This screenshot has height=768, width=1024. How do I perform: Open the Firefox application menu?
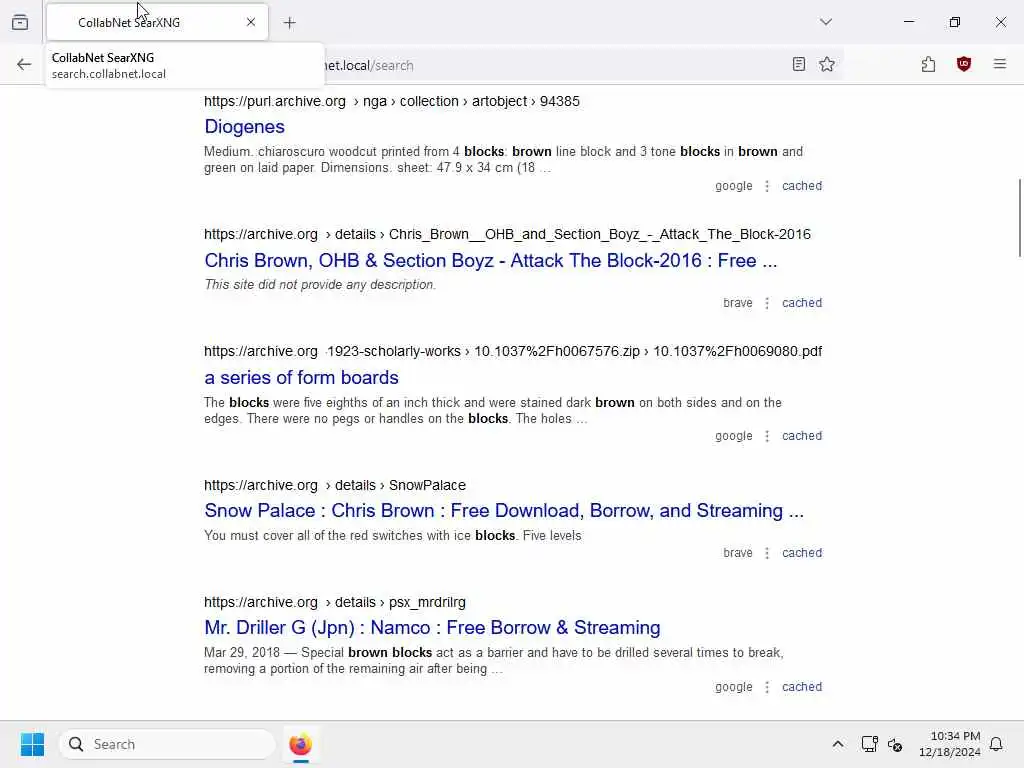click(x=1000, y=64)
